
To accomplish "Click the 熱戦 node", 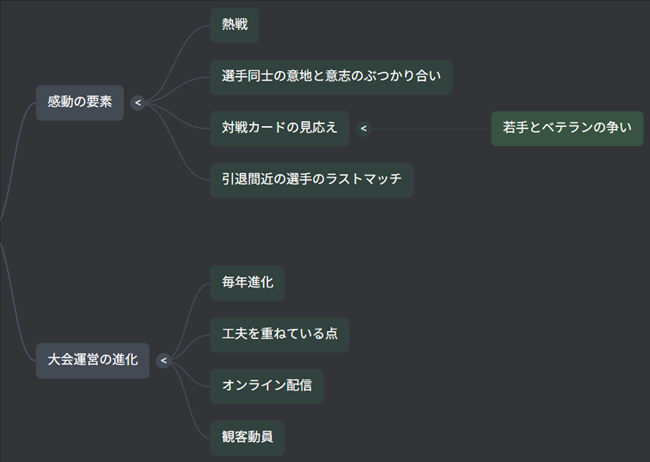I will tap(234, 25).
